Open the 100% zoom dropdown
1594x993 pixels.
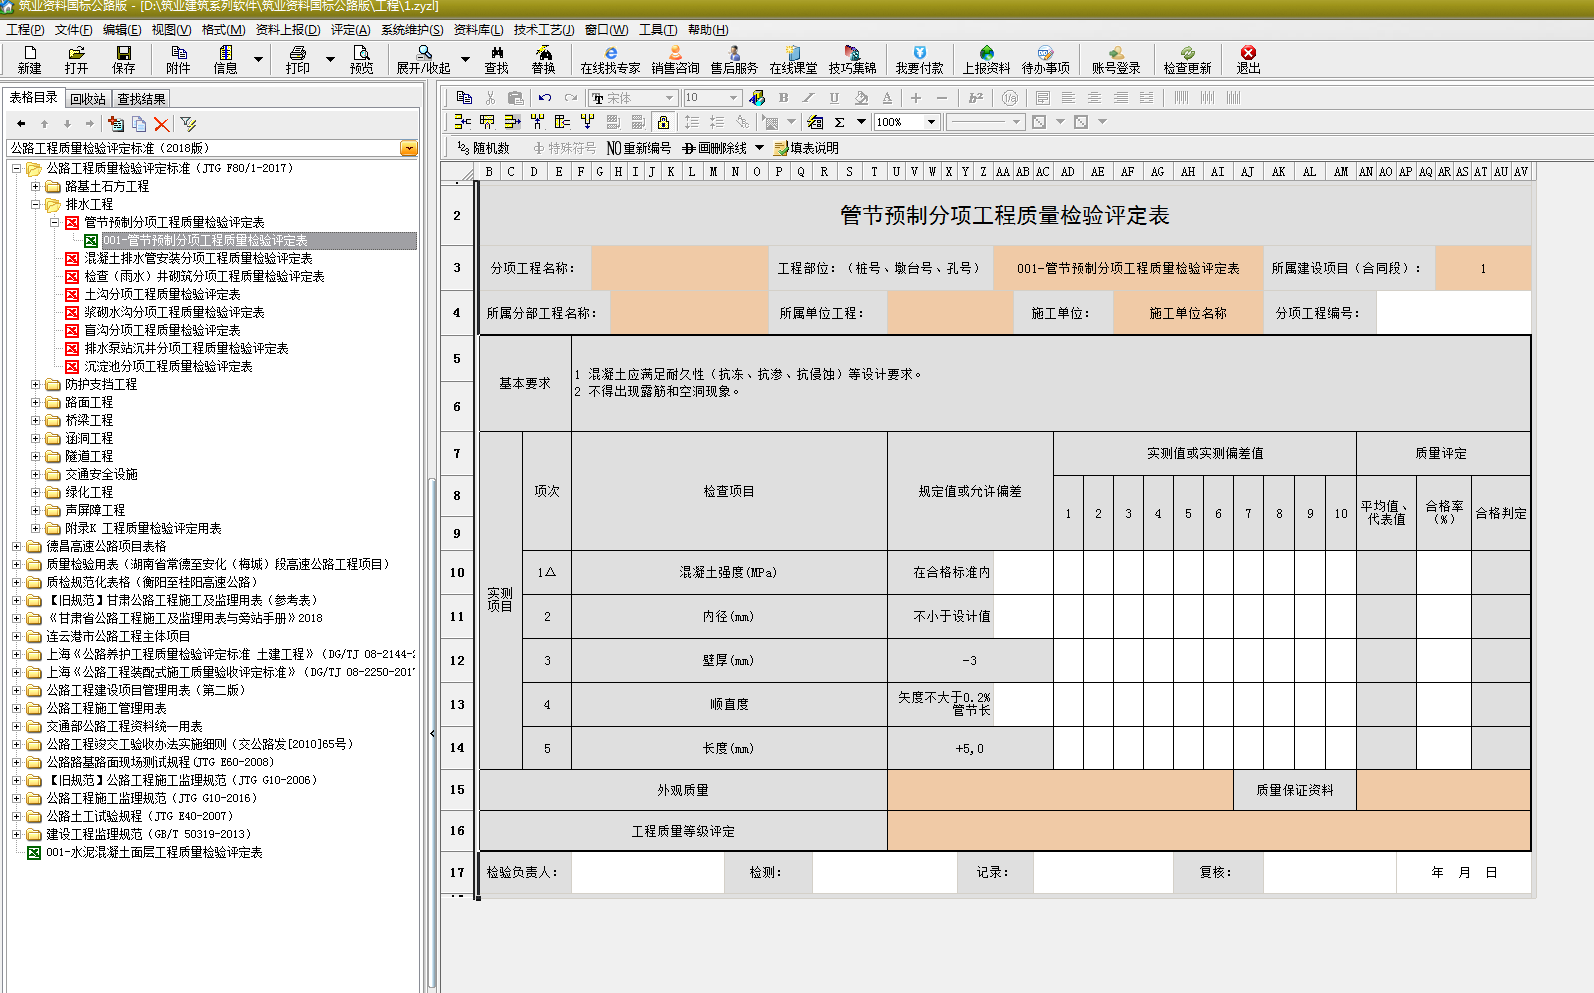pos(931,122)
